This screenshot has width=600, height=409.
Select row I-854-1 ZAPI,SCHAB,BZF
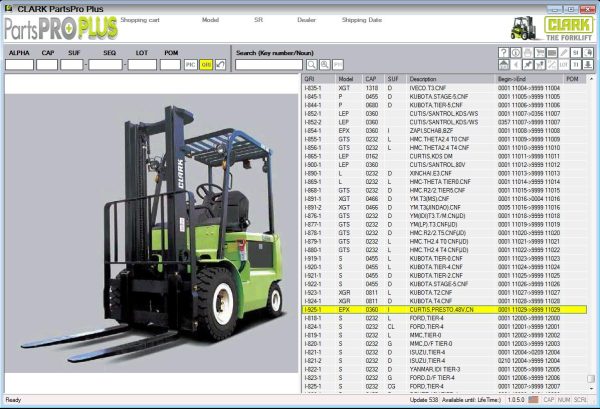[444, 130]
